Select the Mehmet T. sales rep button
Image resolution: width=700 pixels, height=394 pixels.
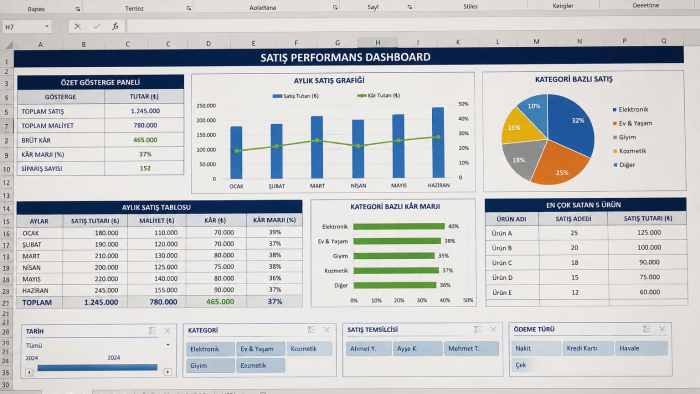pyautogui.click(x=471, y=348)
